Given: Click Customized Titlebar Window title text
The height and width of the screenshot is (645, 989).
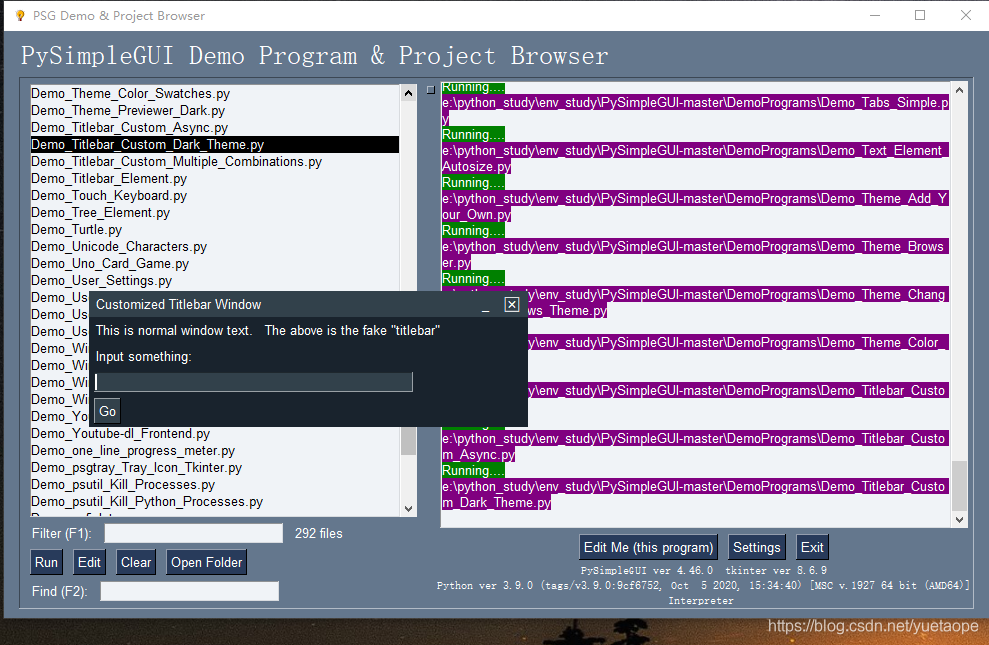Looking at the screenshot, I should [x=178, y=305].
